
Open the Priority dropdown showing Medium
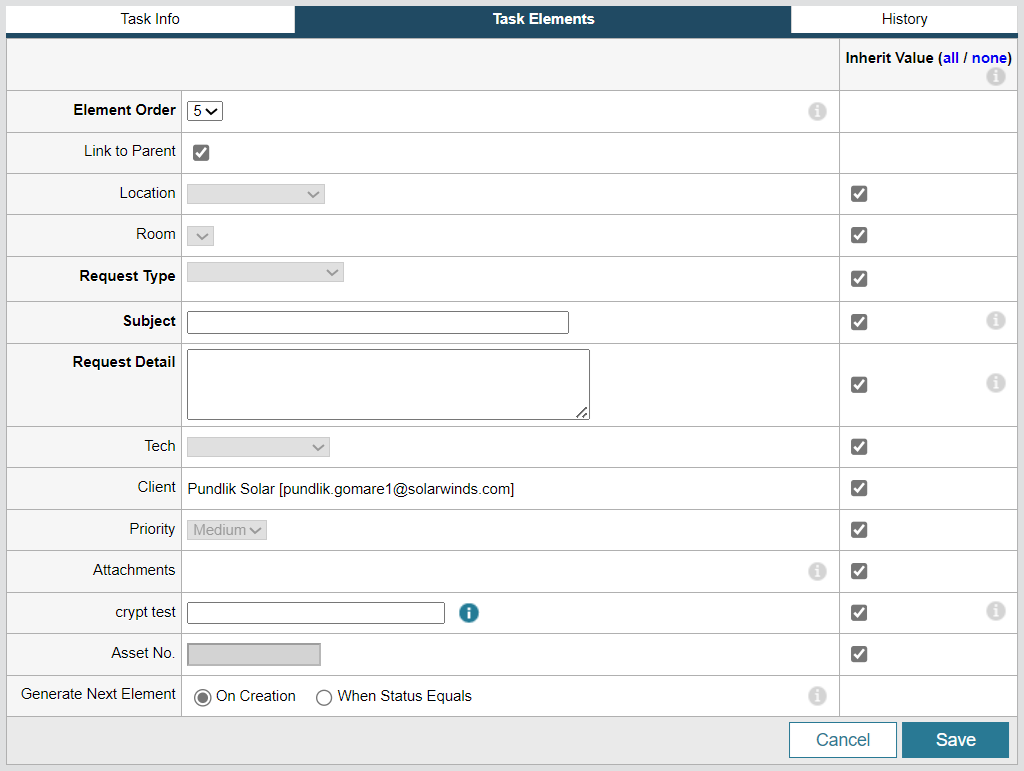tap(227, 530)
